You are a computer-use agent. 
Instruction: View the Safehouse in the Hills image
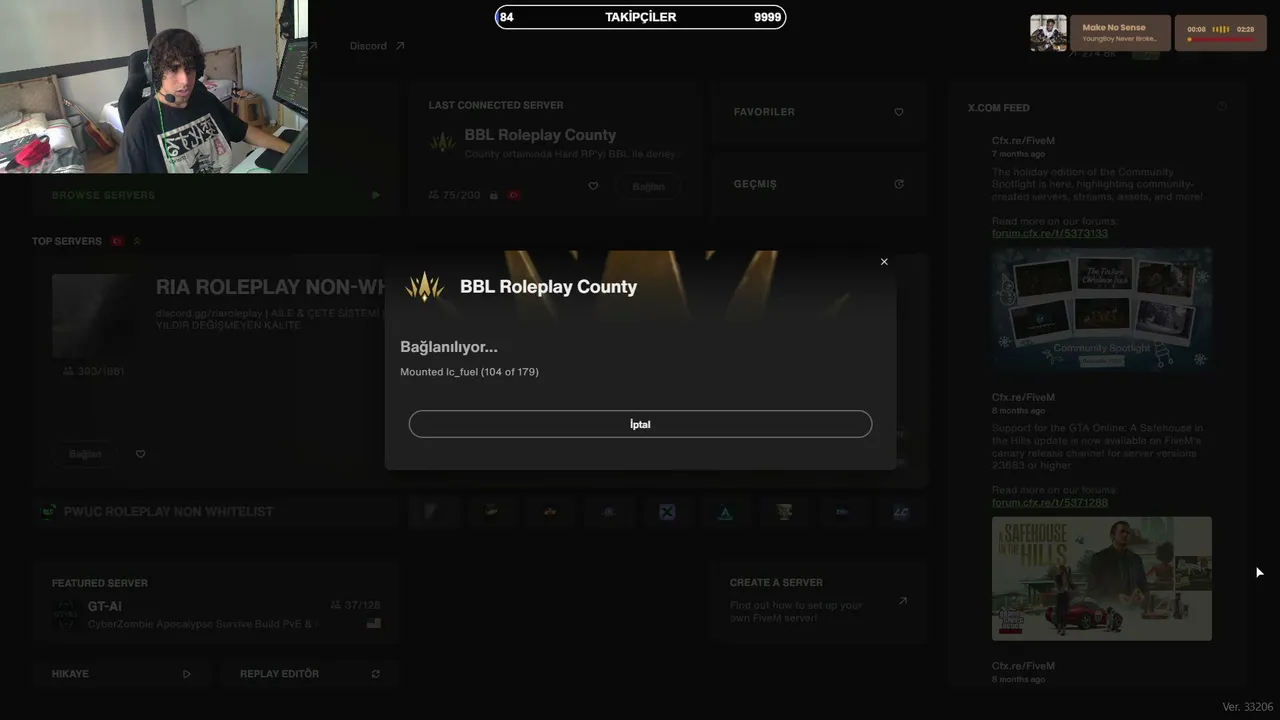coord(1102,578)
